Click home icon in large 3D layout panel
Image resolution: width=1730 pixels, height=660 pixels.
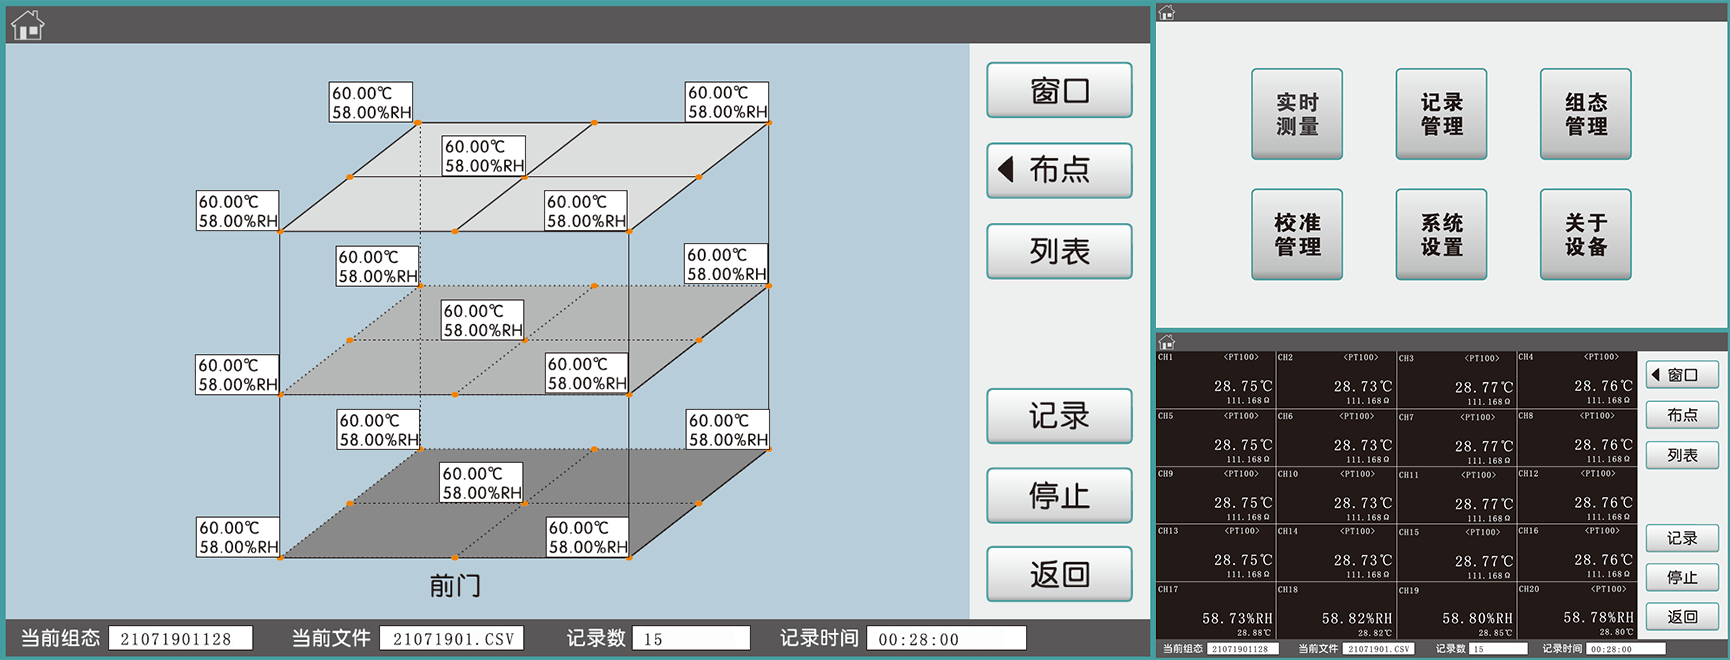pos(27,25)
